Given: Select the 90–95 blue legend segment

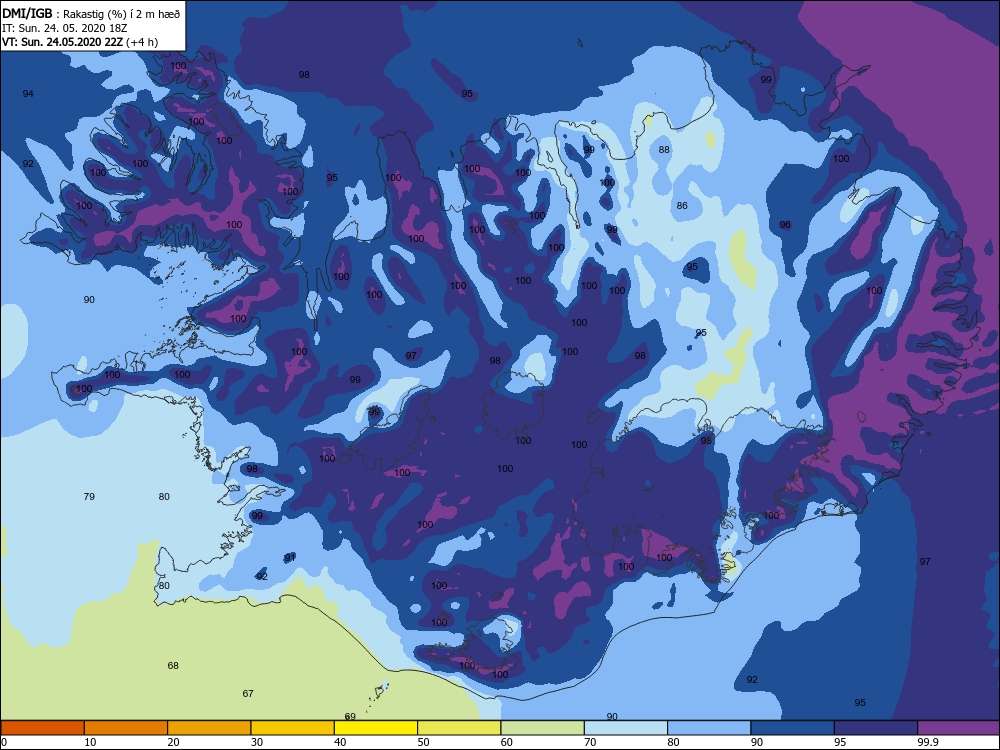Looking at the screenshot, I should [792, 728].
